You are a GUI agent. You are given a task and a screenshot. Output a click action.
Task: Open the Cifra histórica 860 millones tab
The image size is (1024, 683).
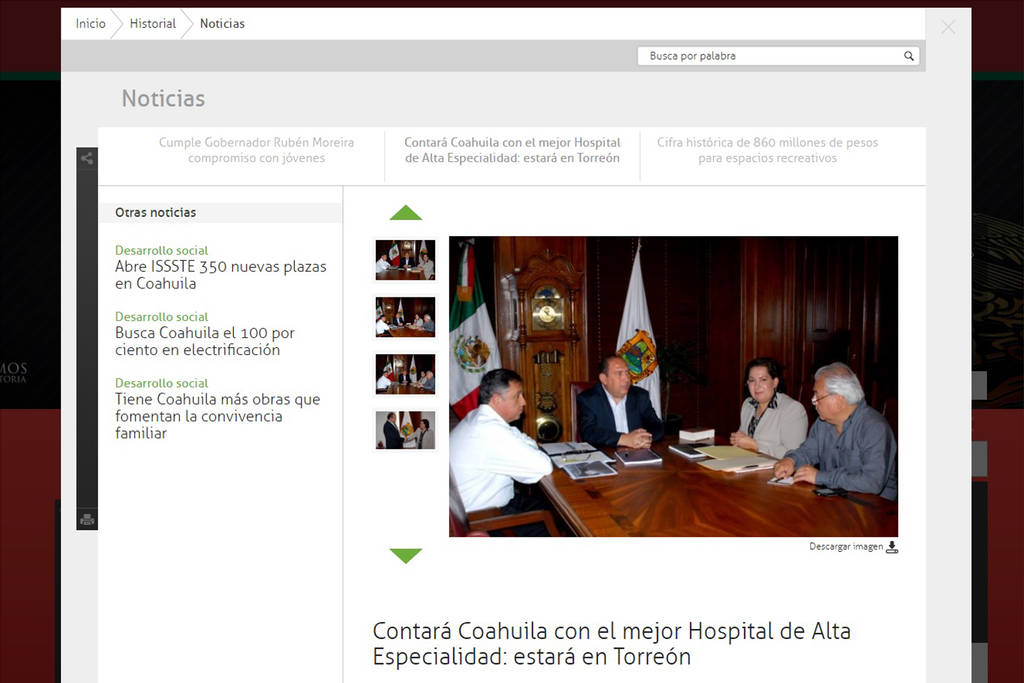click(x=767, y=150)
